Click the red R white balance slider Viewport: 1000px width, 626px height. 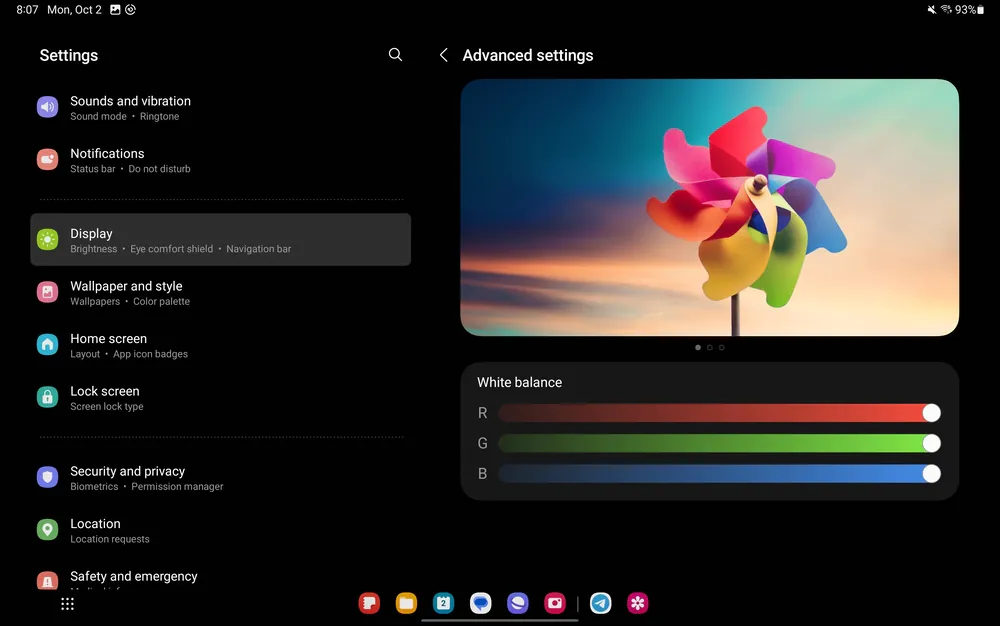point(719,413)
